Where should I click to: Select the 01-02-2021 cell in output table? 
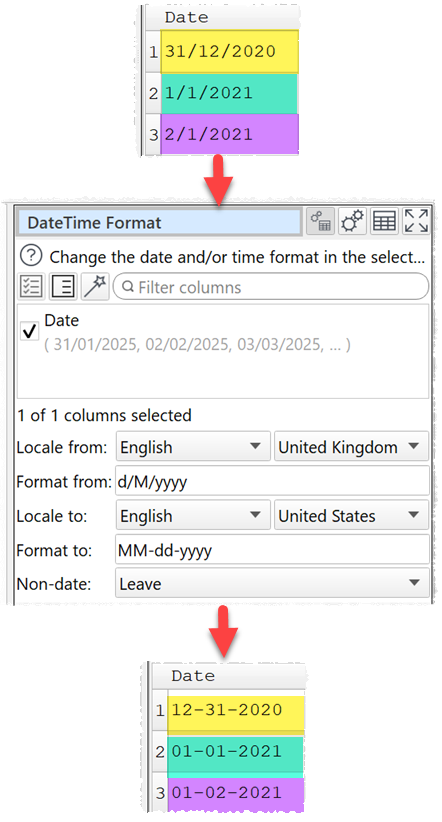tap(236, 793)
